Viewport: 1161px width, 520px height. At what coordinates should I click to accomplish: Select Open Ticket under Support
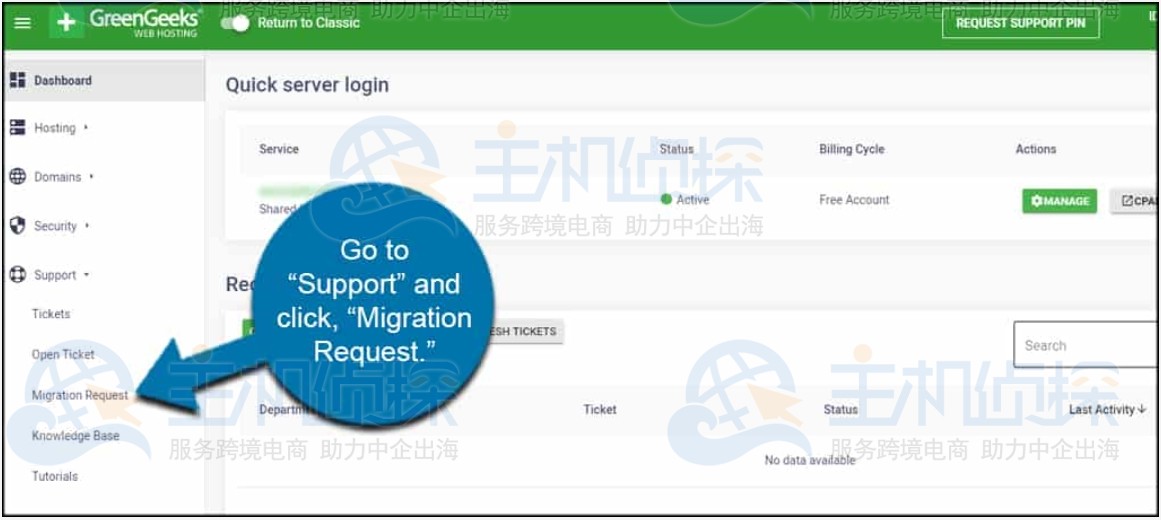coord(63,354)
